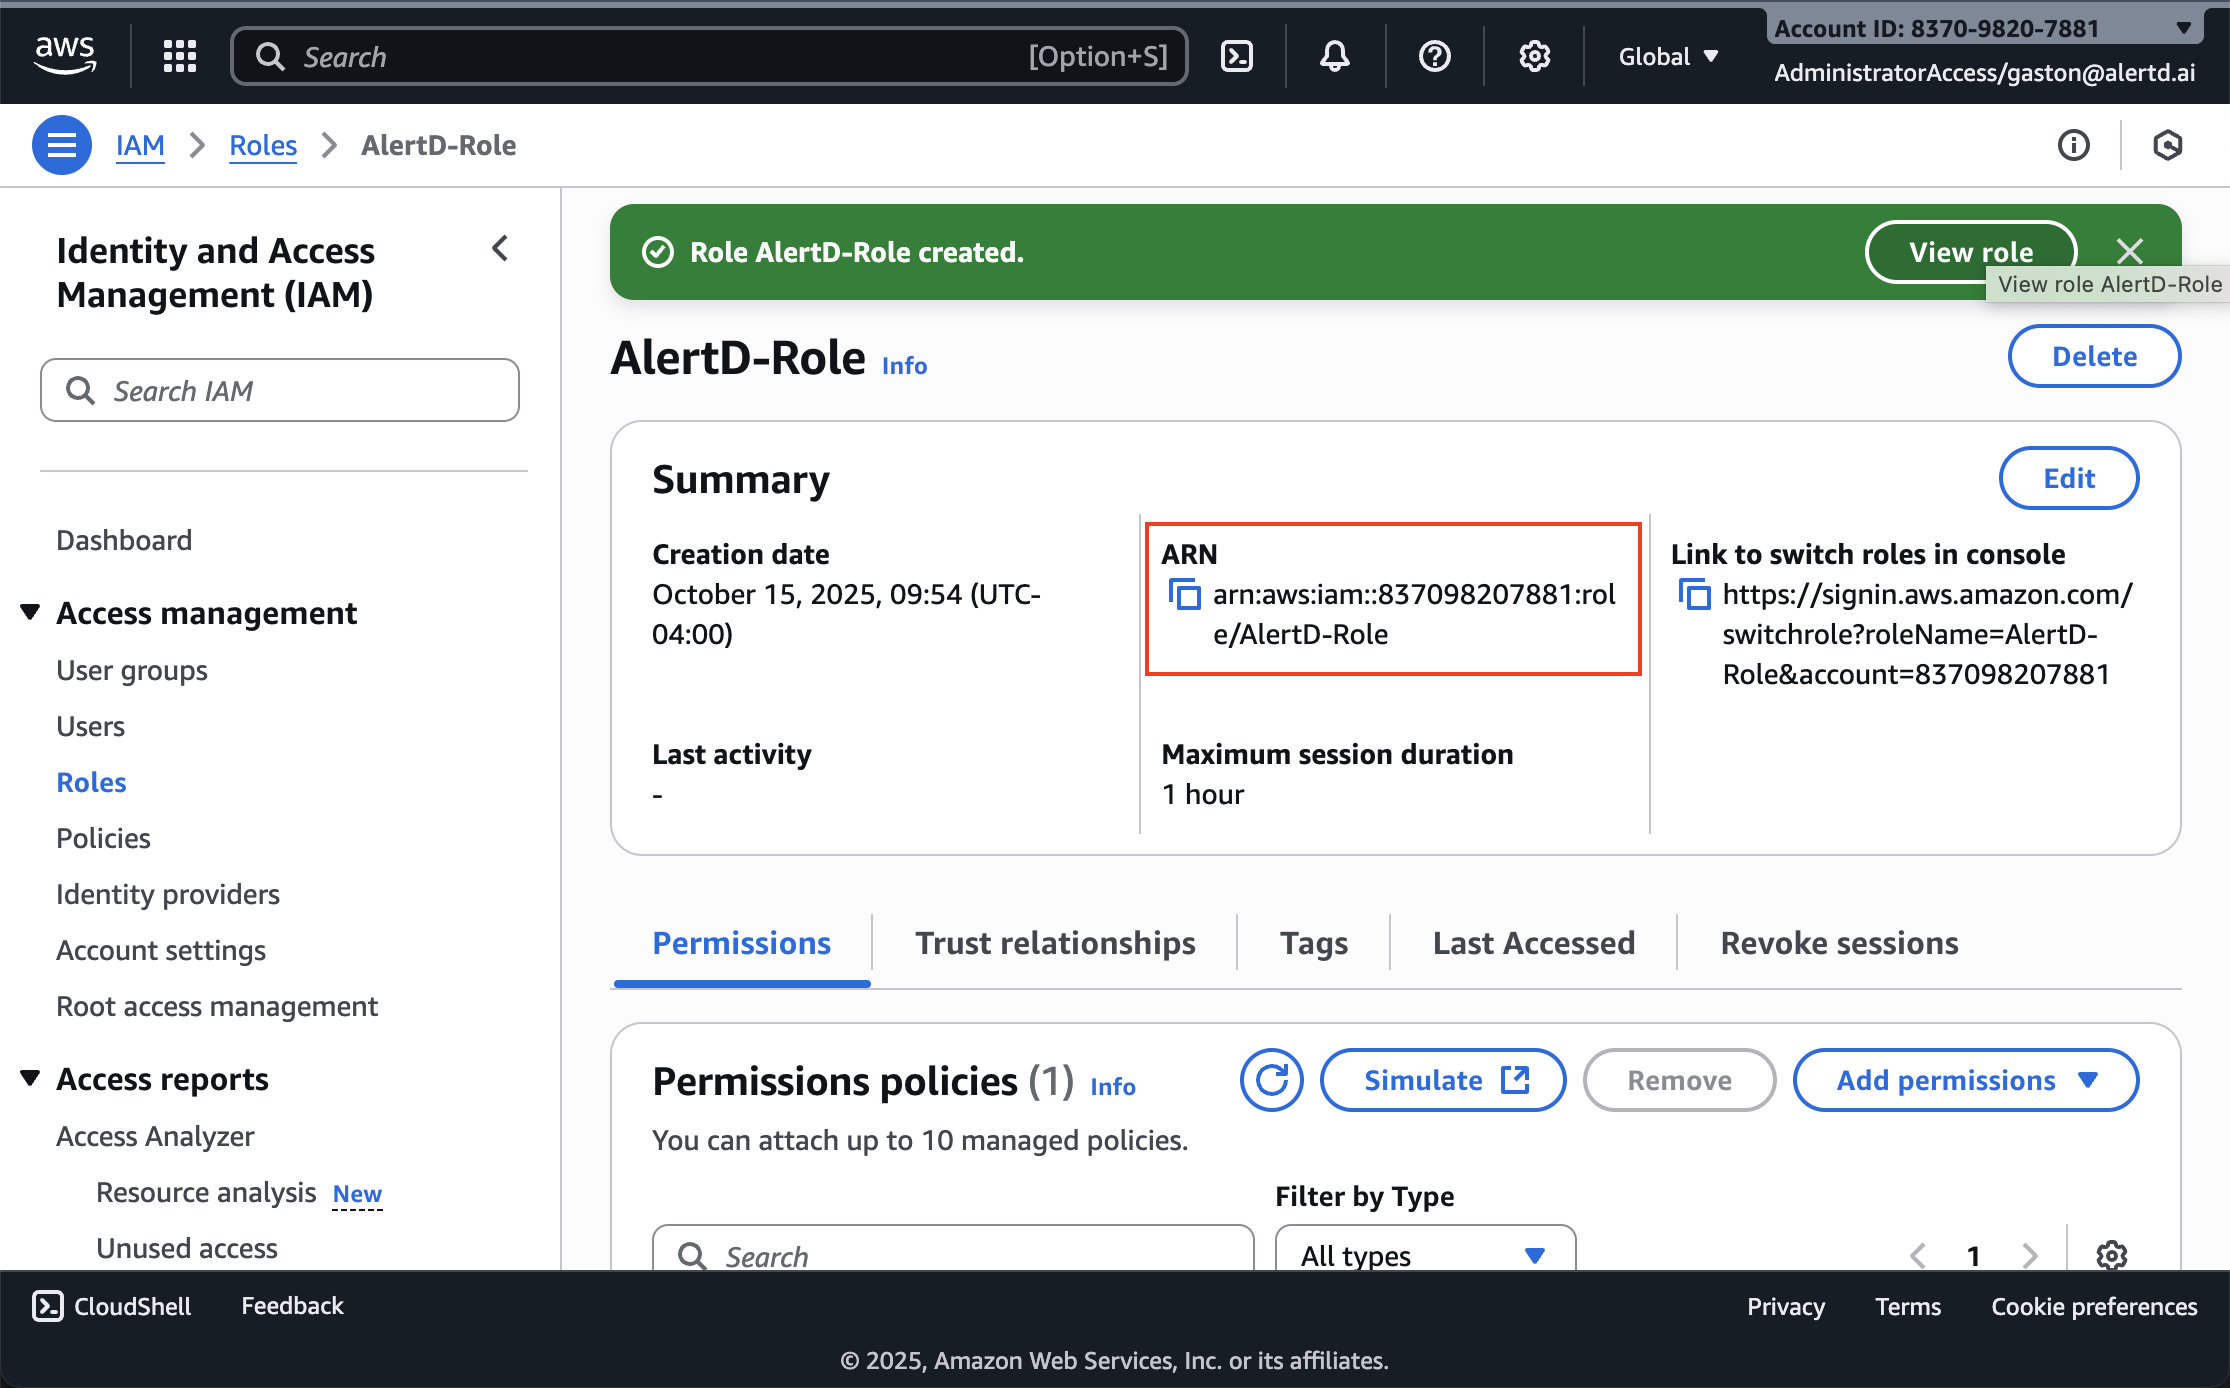Open the CloudShell terminal from the top bar

[x=1236, y=56]
